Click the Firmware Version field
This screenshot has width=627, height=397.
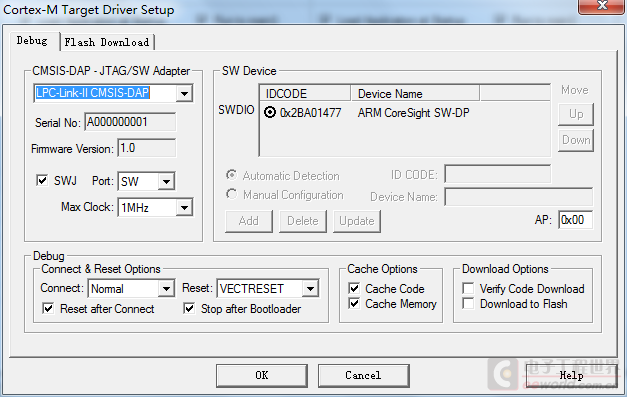pyautogui.click(x=146, y=148)
